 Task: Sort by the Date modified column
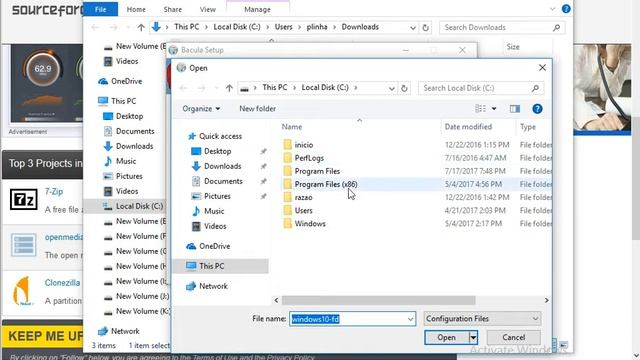[x=468, y=127]
